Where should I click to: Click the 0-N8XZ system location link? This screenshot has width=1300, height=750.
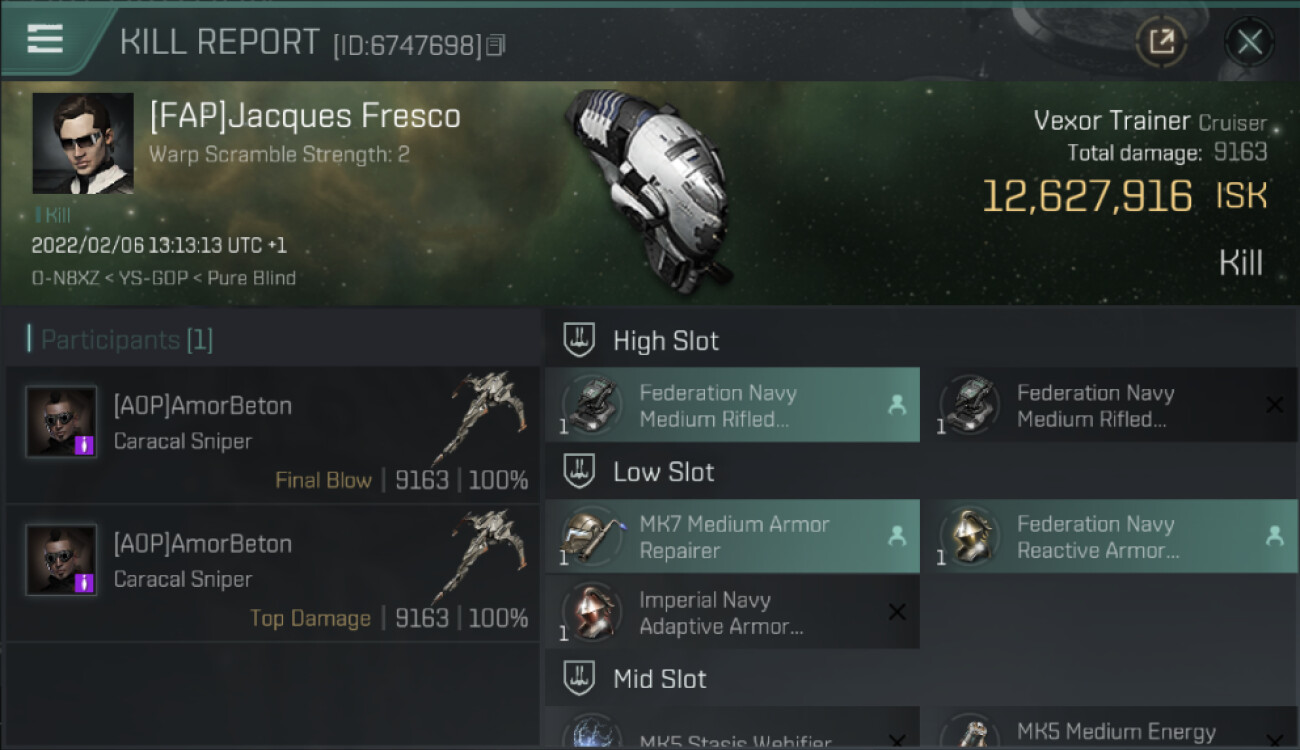[x=64, y=278]
